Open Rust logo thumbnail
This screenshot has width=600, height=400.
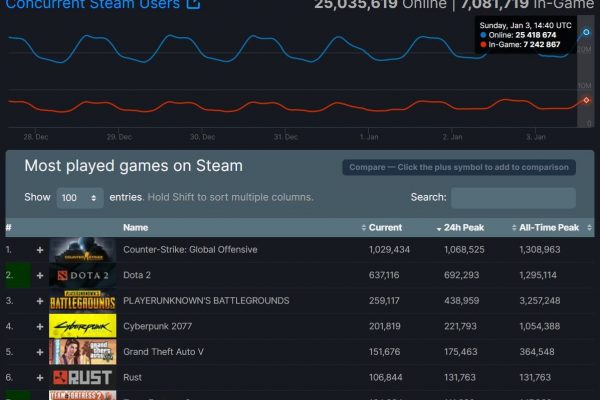tap(83, 377)
